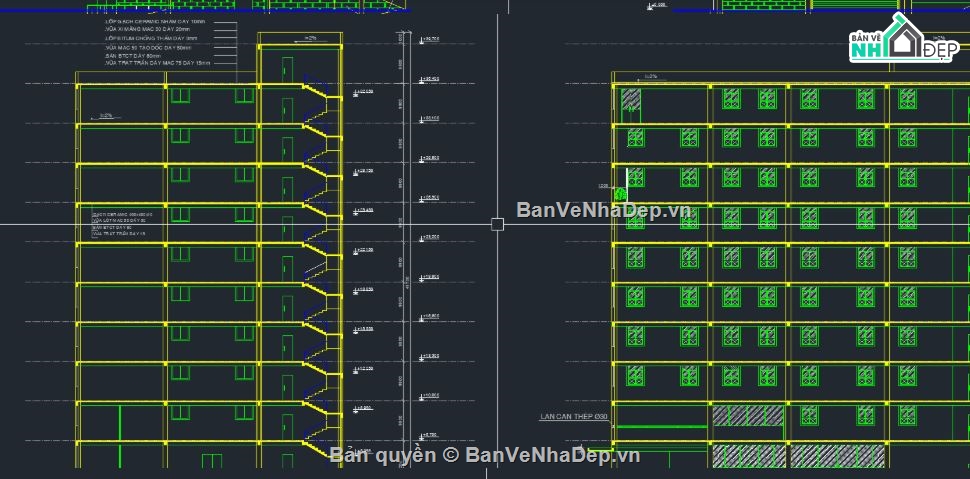Select the VỮA XI MĂNG MÁC 50 DÀY 20mm note

point(148,29)
